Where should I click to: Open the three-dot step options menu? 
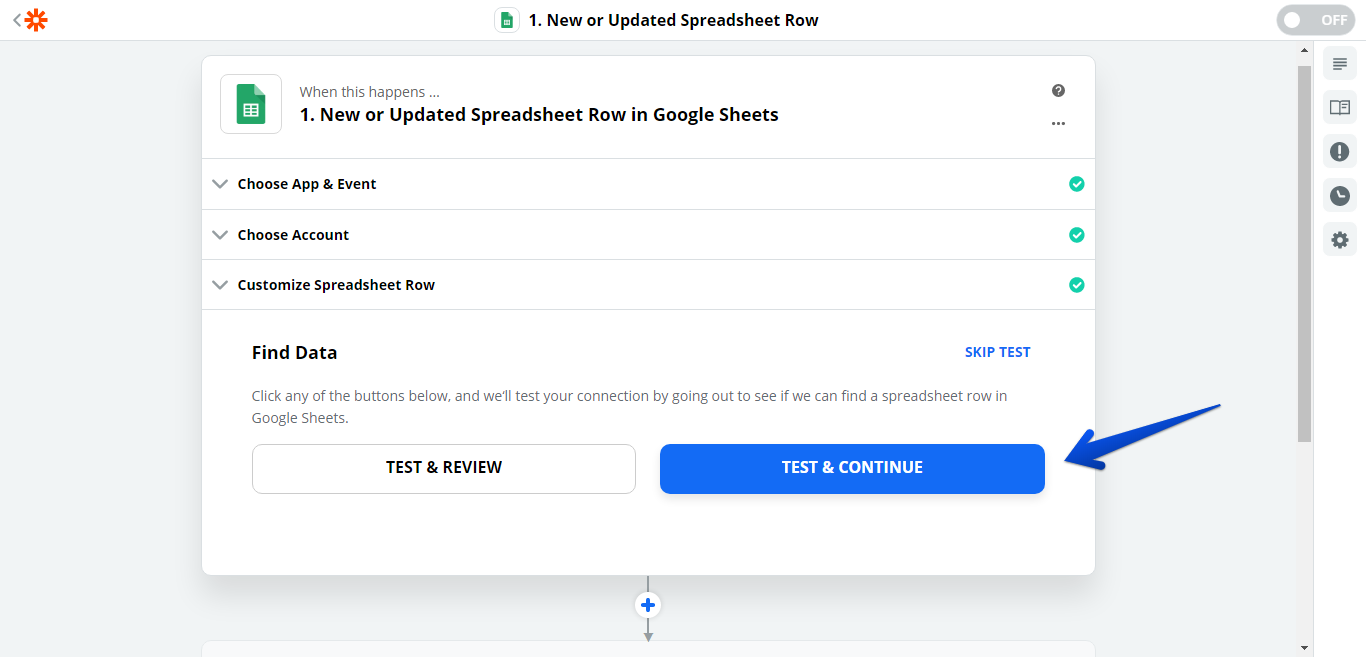pyautogui.click(x=1058, y=124)
